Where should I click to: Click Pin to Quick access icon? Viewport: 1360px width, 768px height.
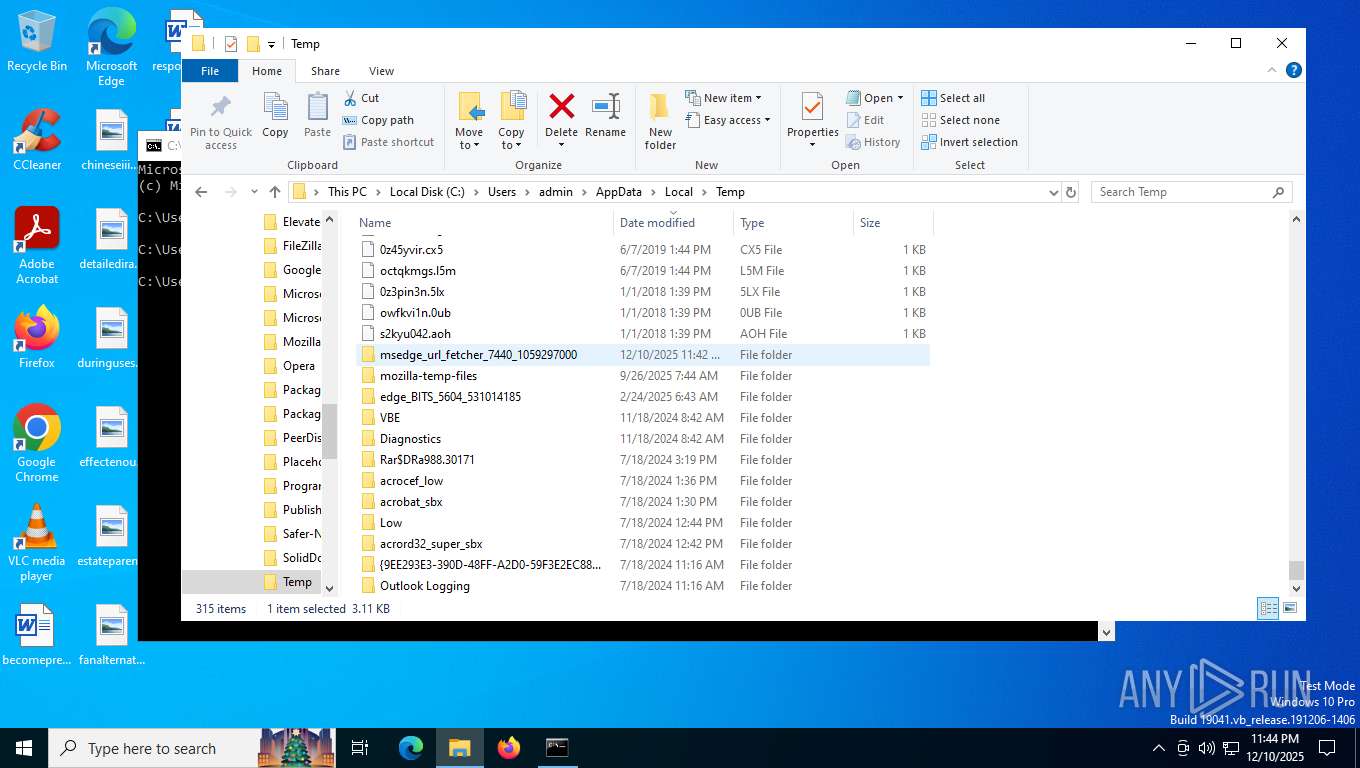[221, 121]
